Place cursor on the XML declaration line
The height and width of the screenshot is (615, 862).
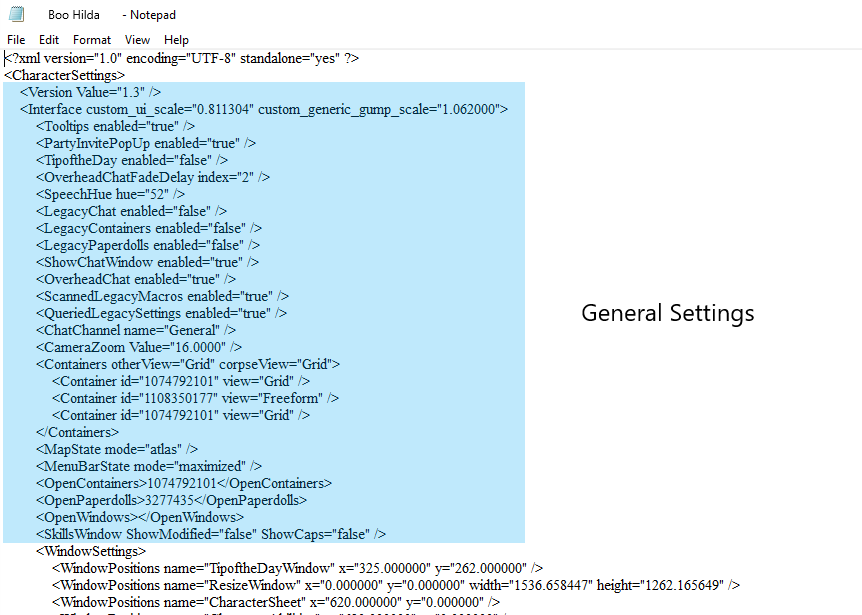pyautogui.click(x=180, y=57)
